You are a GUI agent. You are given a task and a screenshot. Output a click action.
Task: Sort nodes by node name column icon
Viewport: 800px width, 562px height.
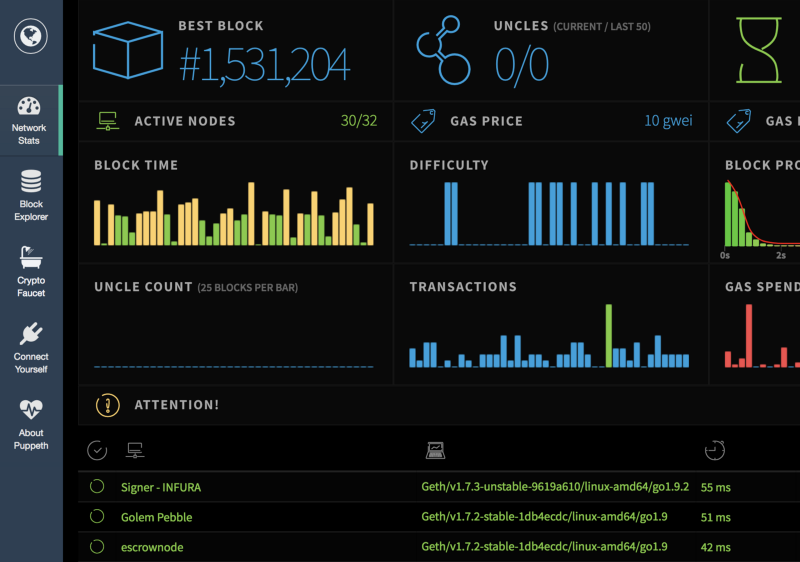tap(135, 451)
